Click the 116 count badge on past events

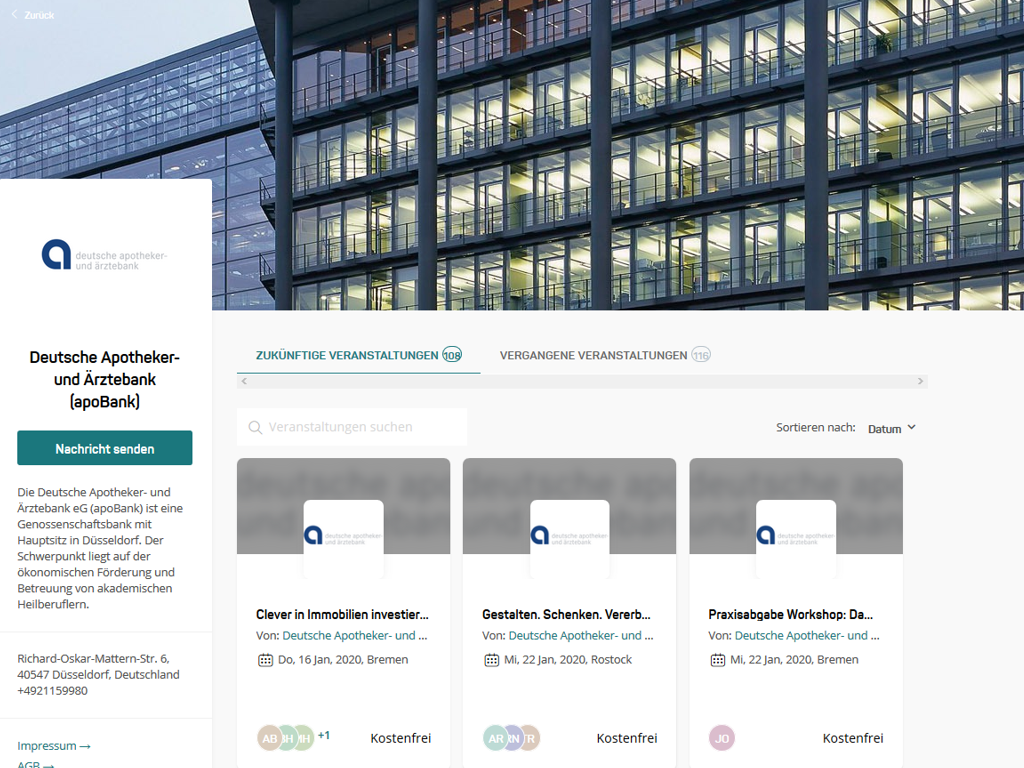(701, 355)
